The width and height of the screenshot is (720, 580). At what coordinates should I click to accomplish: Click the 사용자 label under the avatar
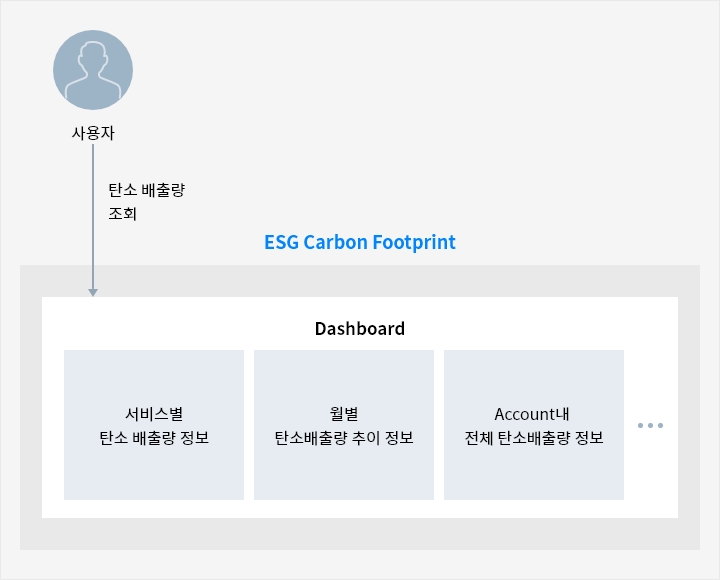click(x=93, y=132)
